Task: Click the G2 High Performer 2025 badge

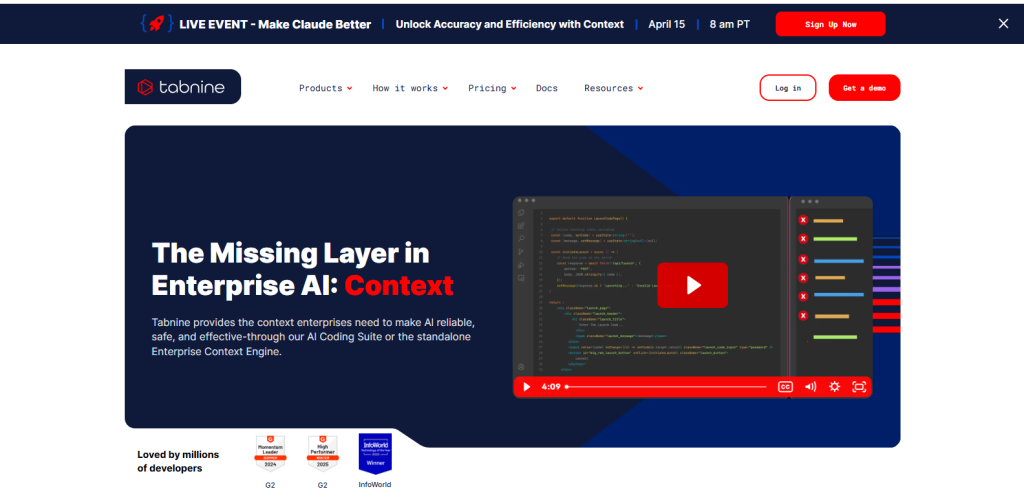Action: [x=322, y=453]
